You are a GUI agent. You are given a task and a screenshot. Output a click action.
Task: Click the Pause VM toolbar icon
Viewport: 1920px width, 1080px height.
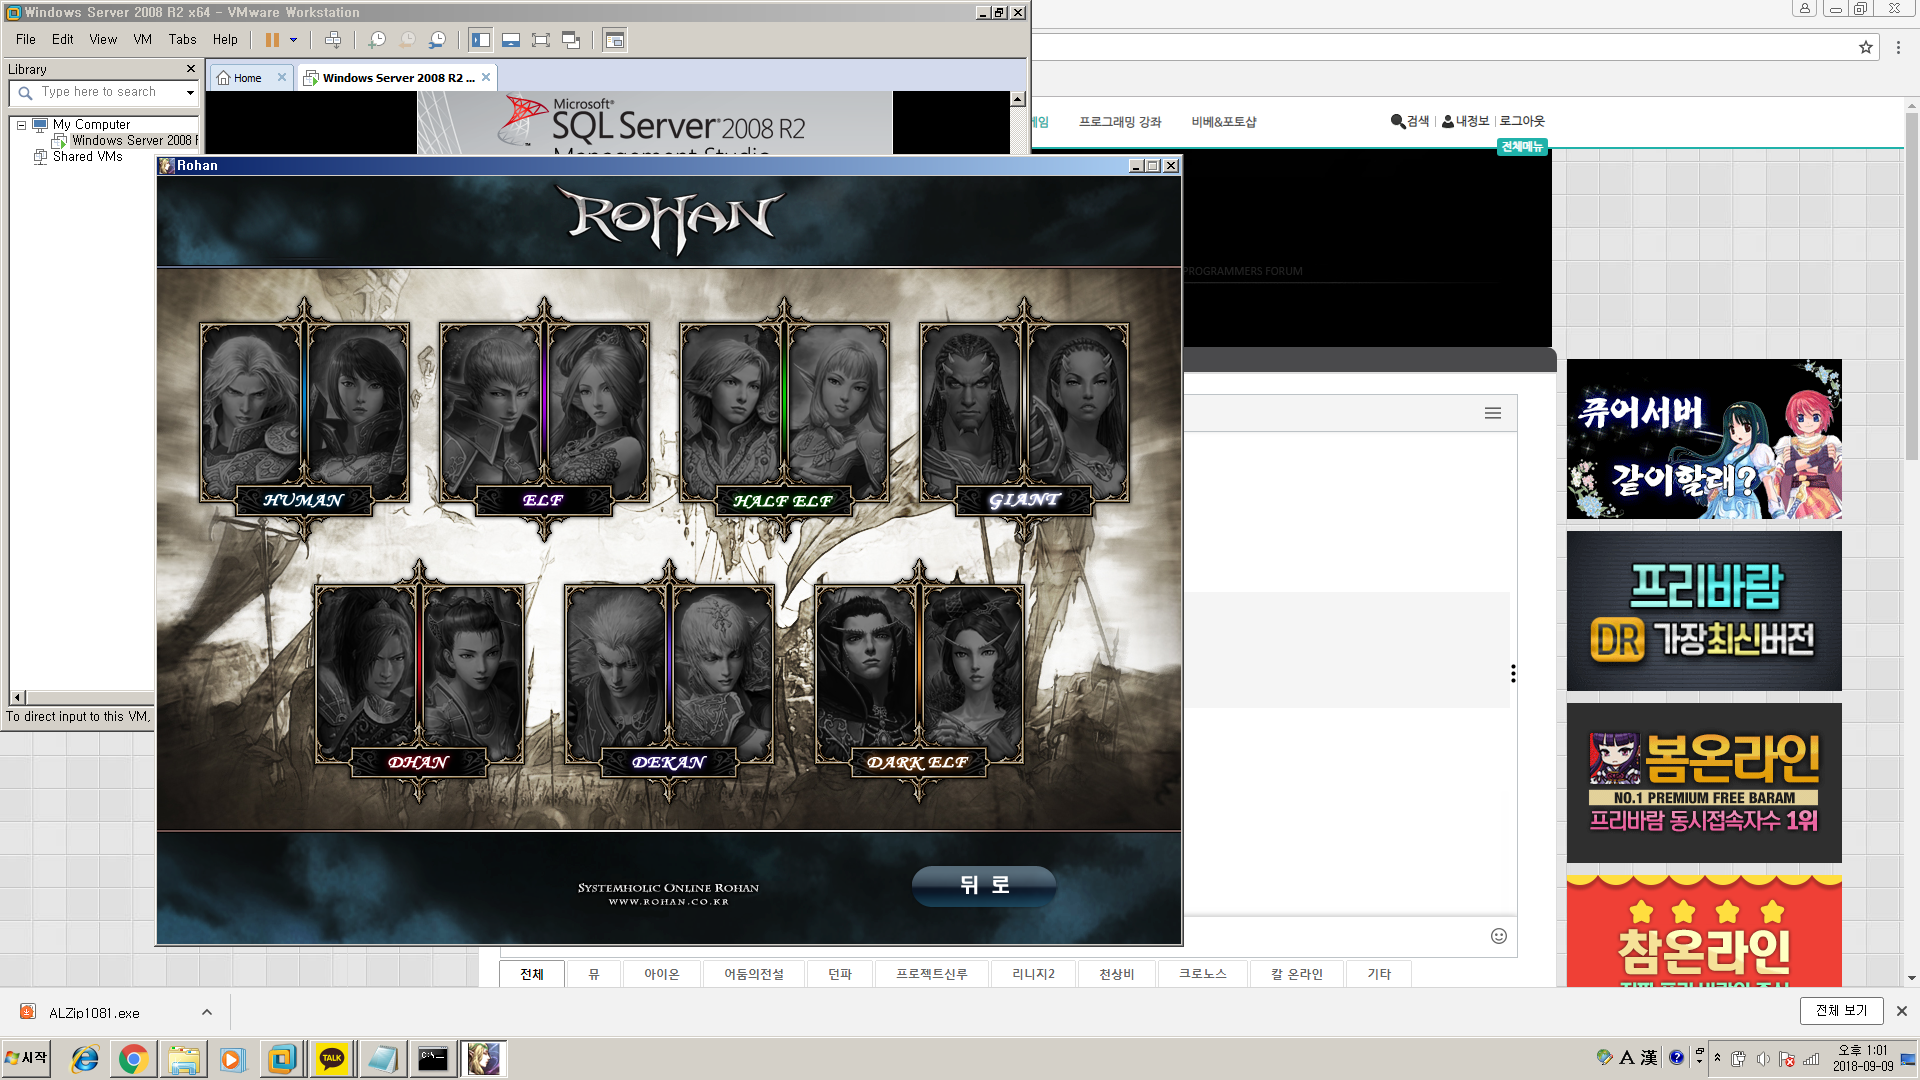(x=271, y=40)
